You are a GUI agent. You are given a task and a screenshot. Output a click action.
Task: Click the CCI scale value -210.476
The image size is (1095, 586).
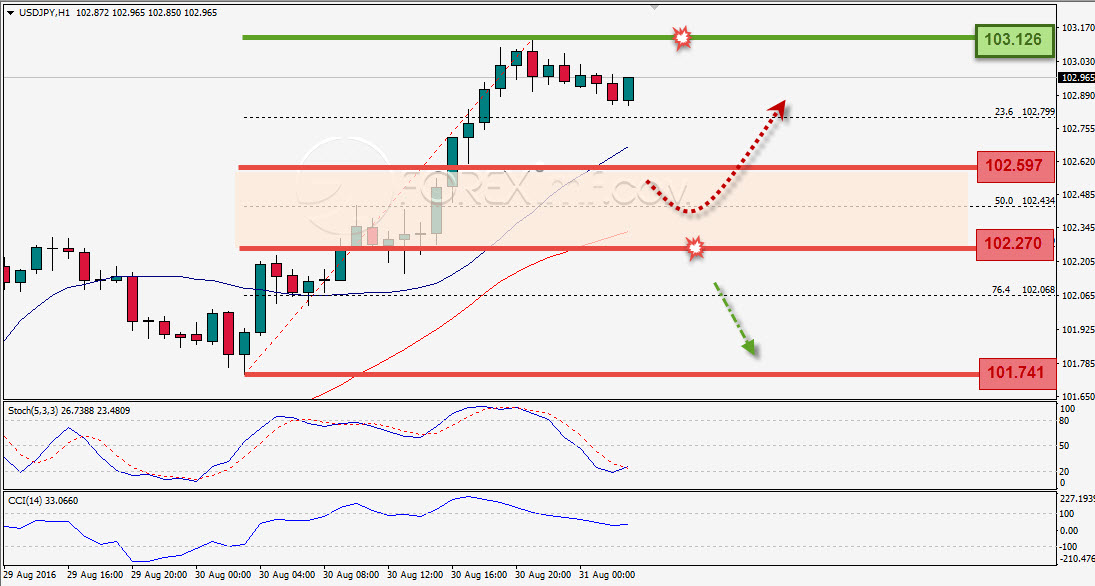click(1077, 558)
